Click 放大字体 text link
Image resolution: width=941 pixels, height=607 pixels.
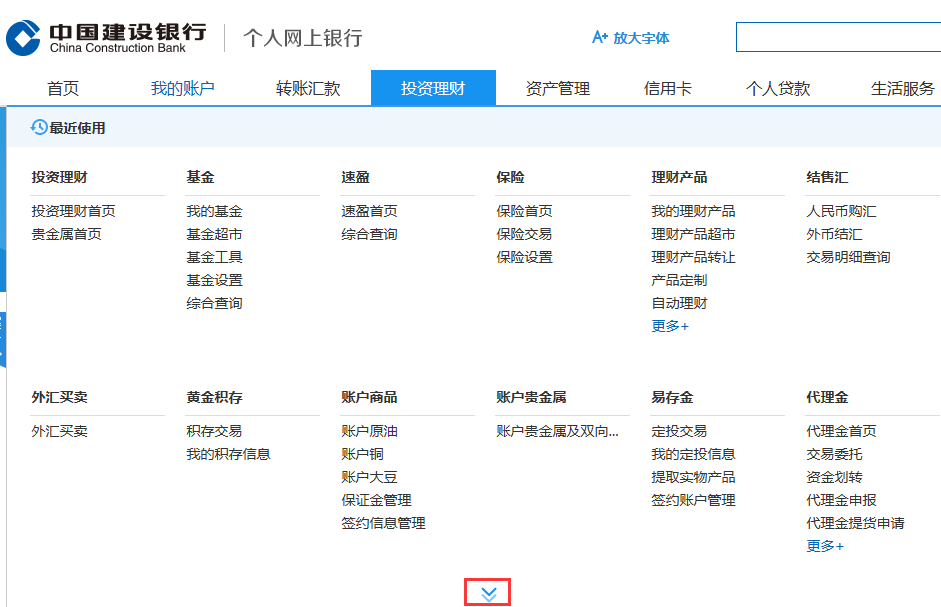(641, 38)
